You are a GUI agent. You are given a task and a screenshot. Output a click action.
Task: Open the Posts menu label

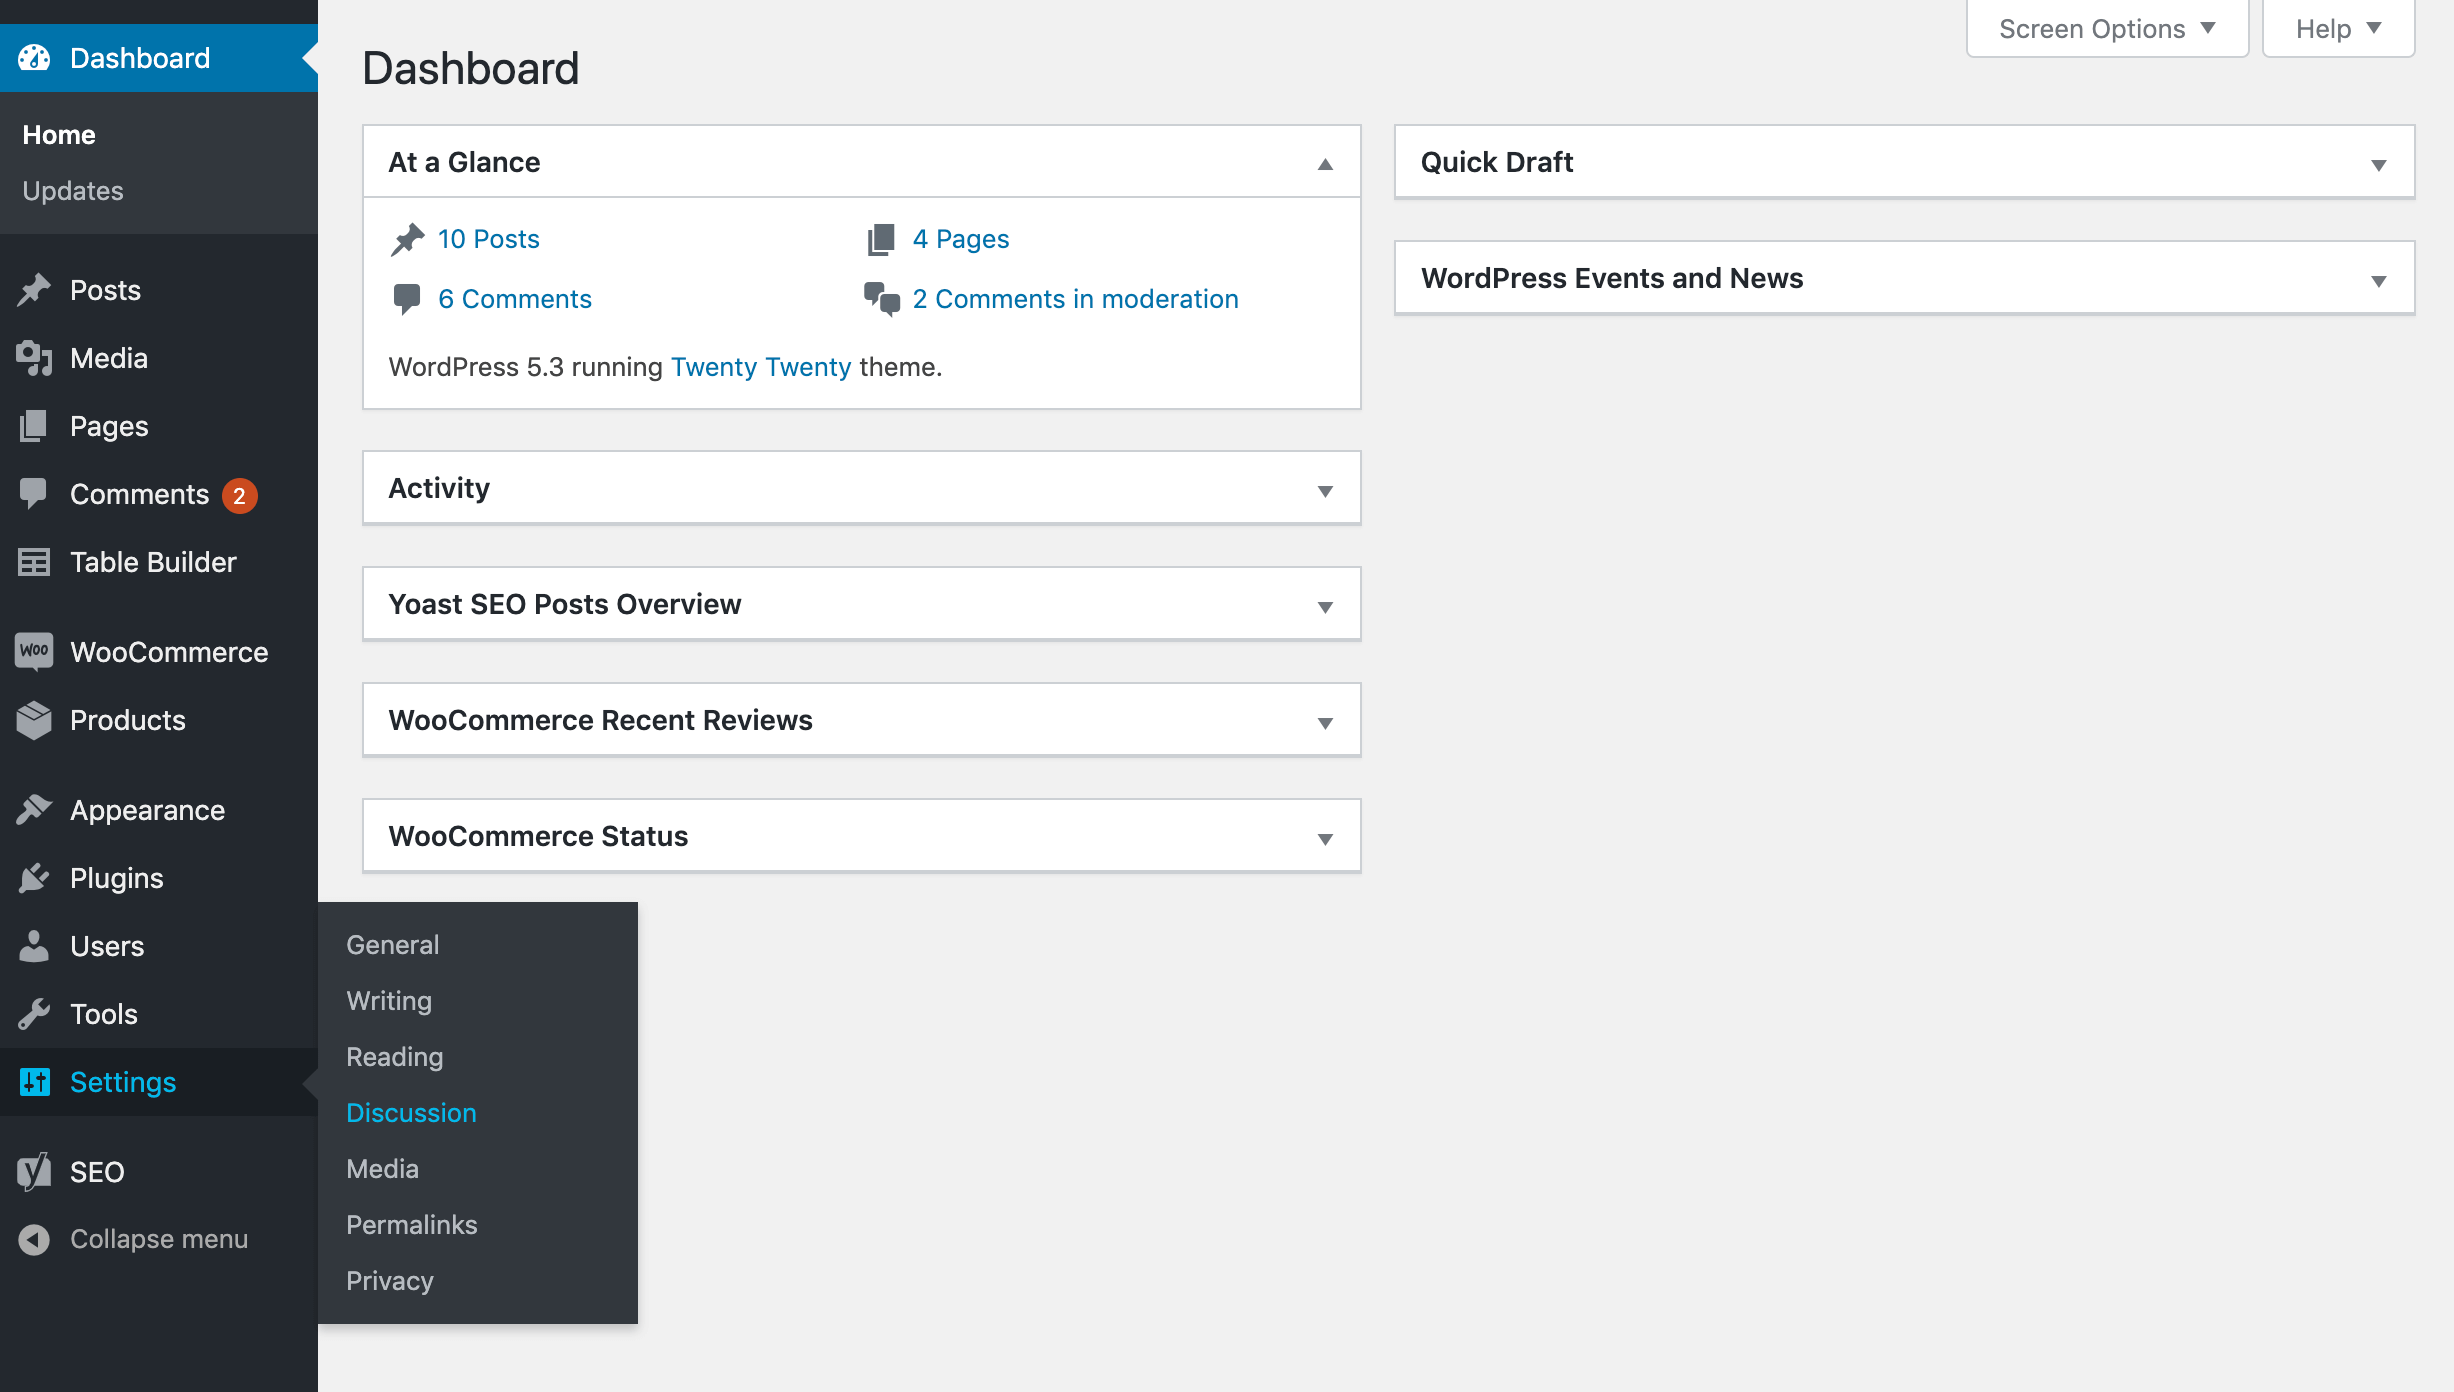pyautogui.click(x=105, y=290)
